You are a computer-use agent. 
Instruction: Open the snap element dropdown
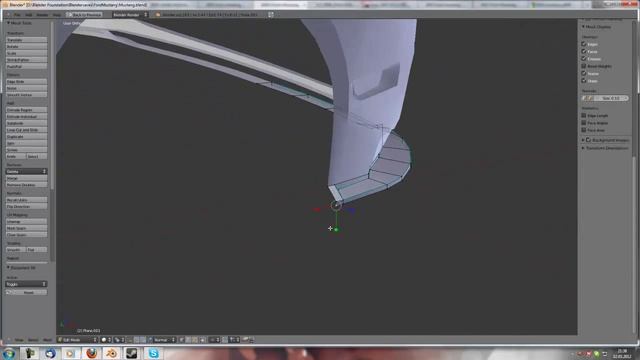pos(234,340)
